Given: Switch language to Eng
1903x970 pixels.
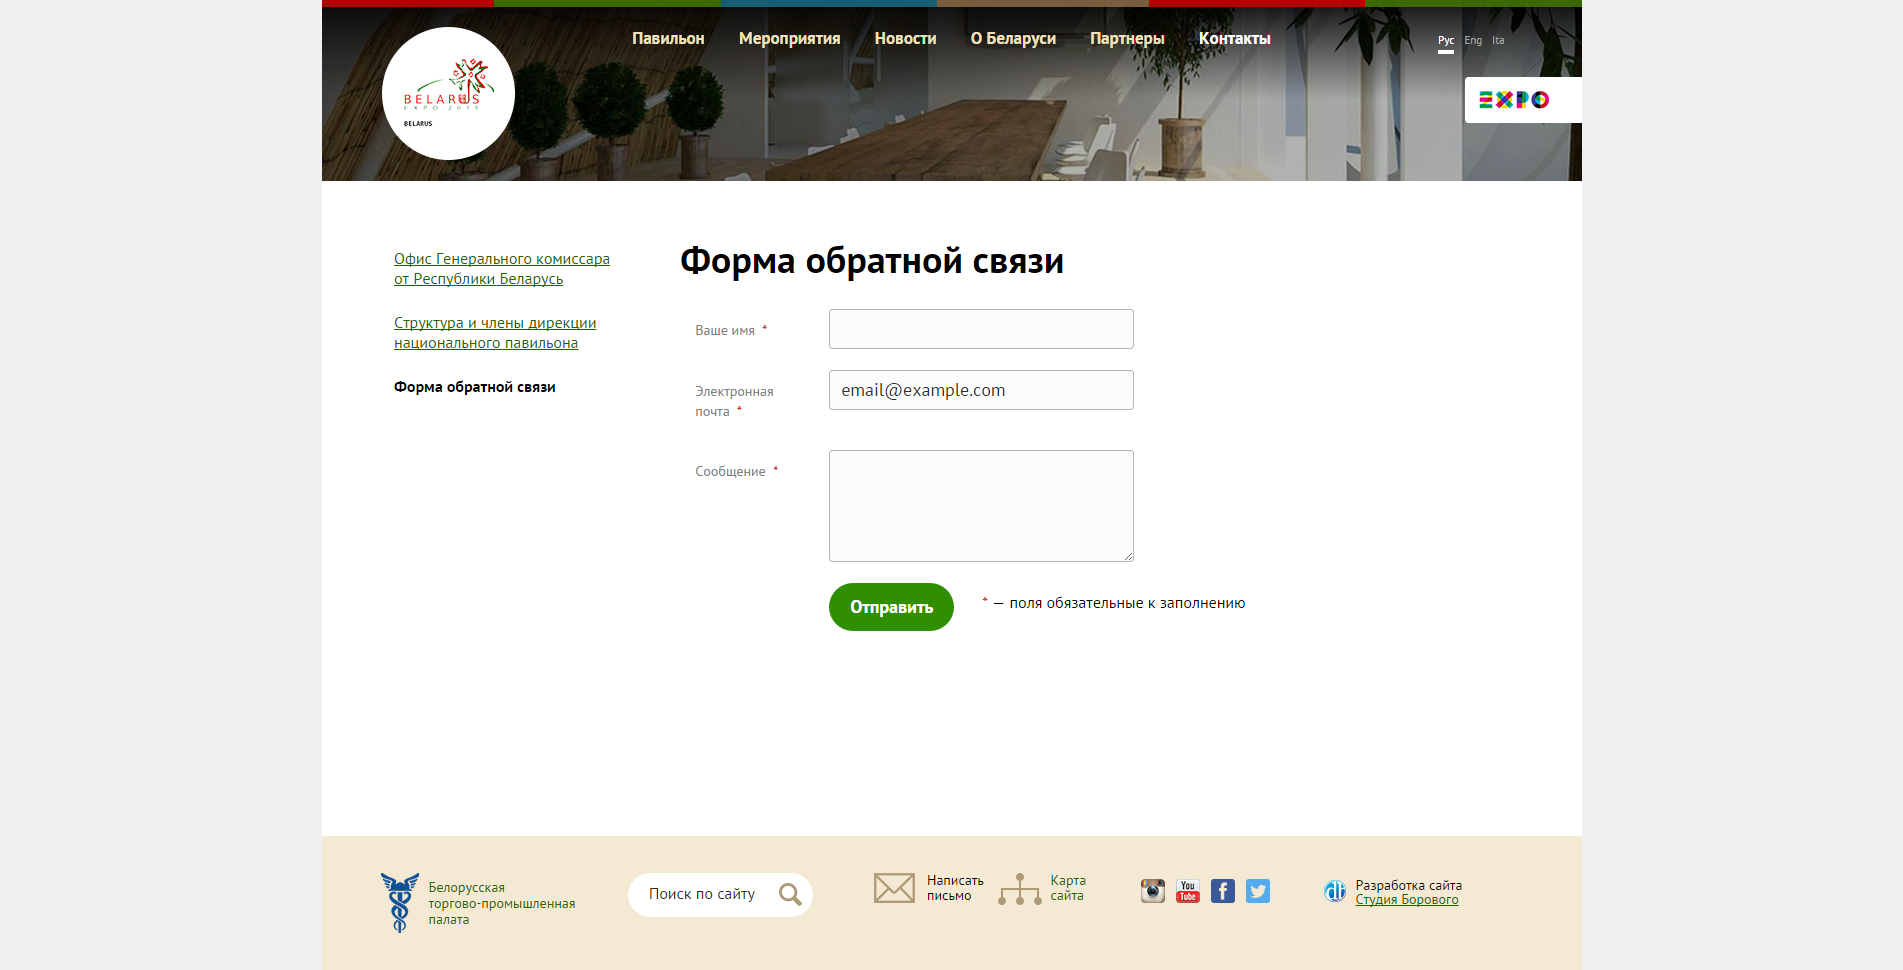Looking at the screenshot, I should click(x=1473, y=41).
